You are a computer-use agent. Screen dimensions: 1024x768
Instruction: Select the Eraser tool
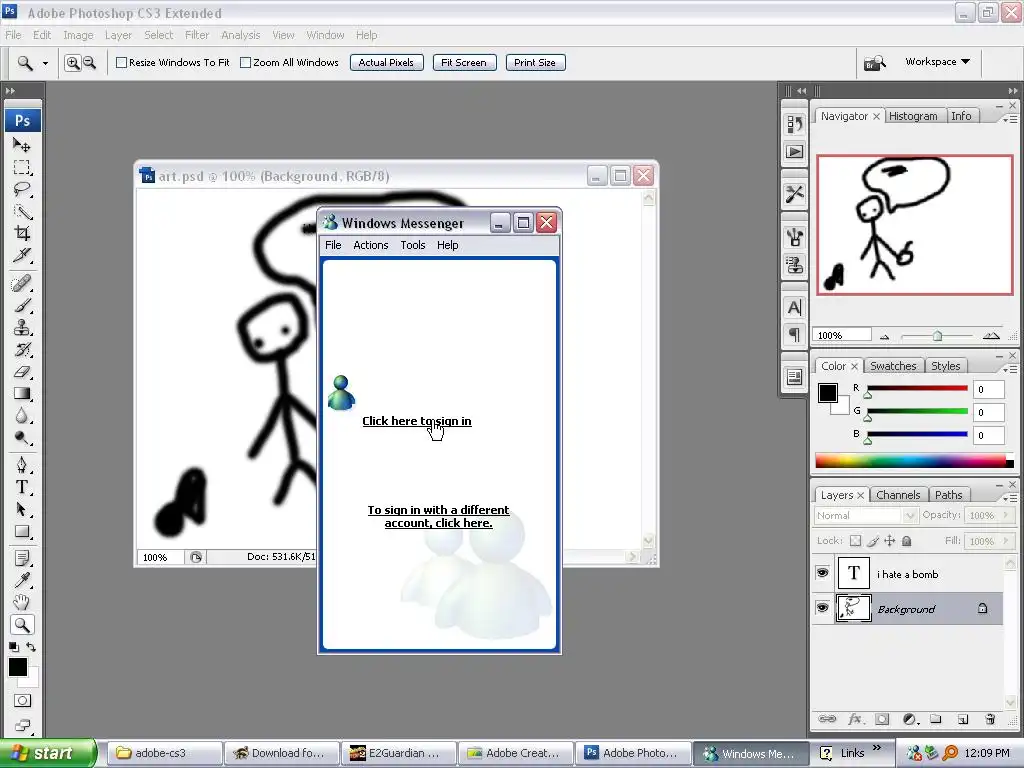[x=22, y=372]
